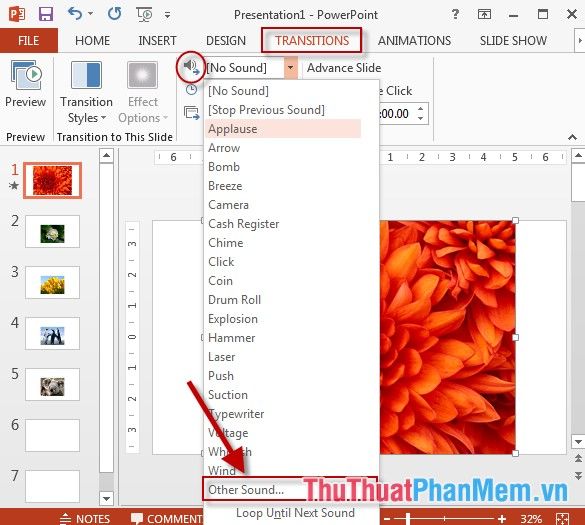585x525 pixels.
Task: Collapse the ribbon with chevron
Action: 572,137
